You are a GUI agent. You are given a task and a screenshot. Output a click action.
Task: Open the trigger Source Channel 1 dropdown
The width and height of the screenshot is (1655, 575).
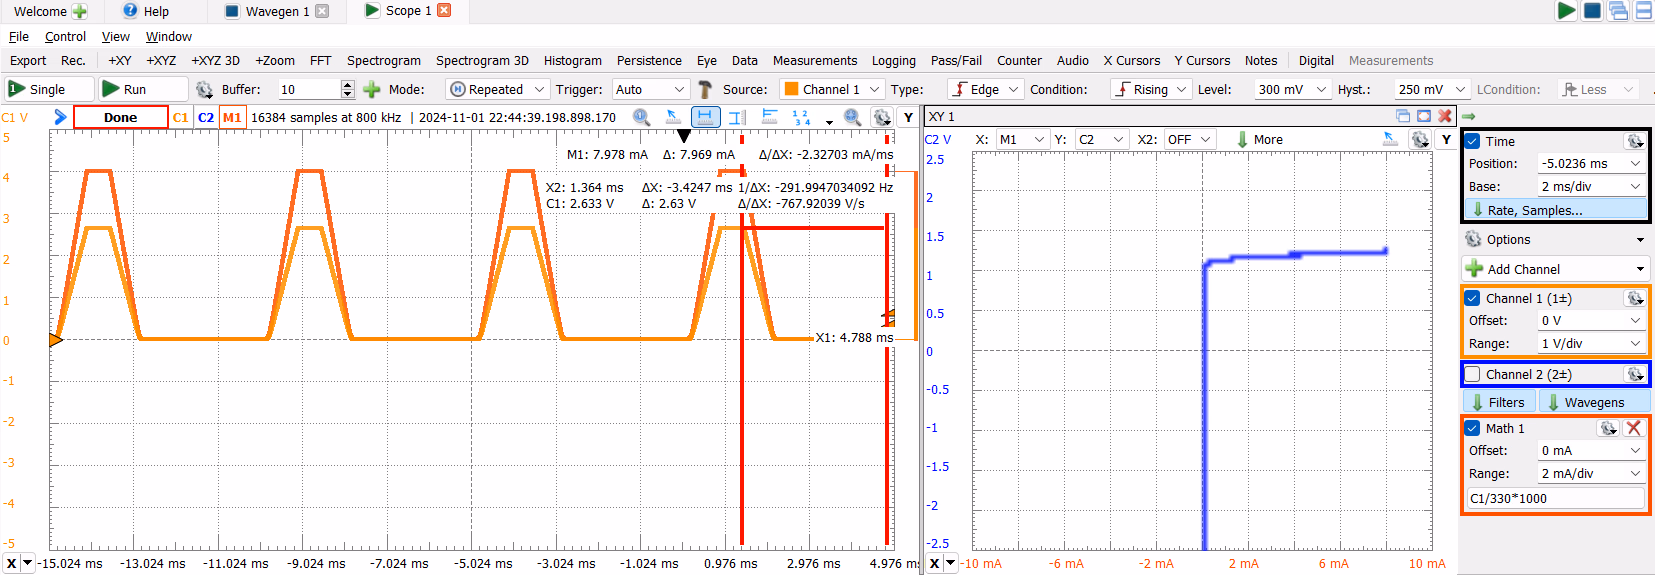832,89
